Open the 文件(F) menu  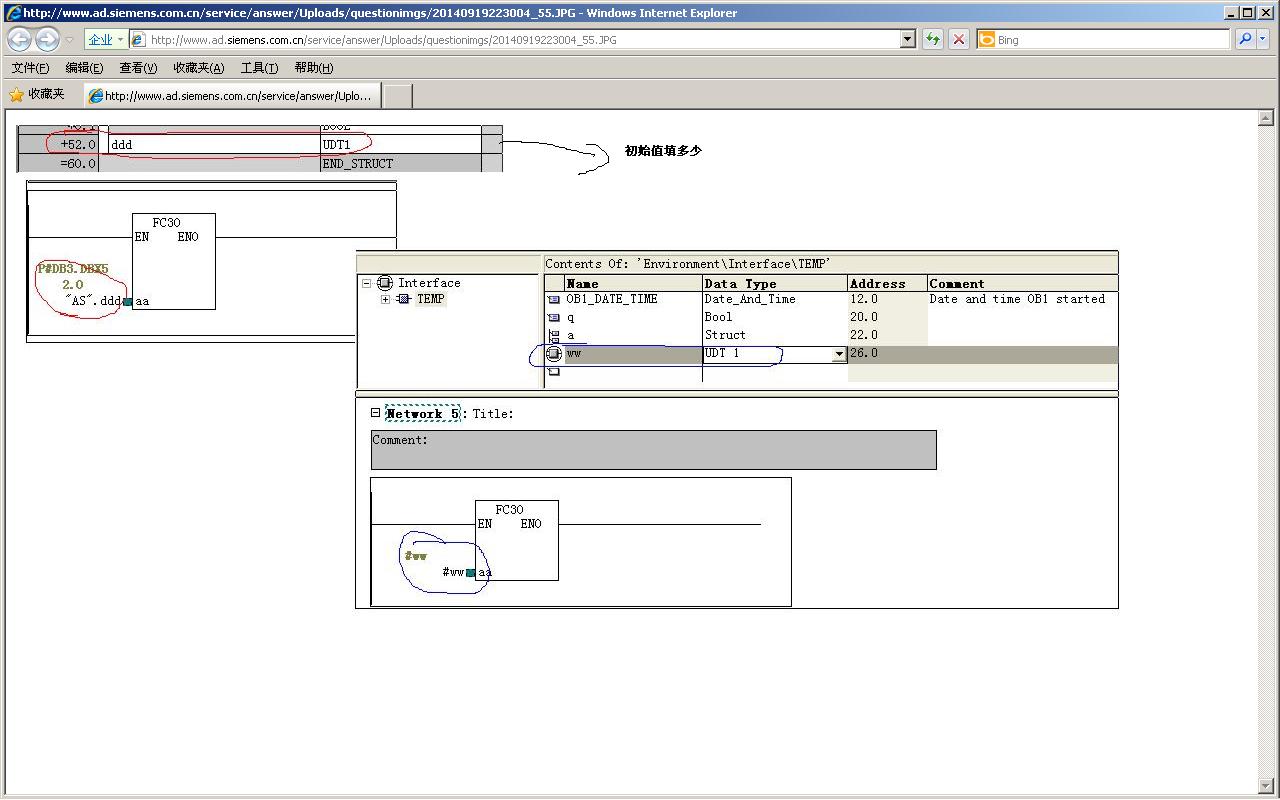(30, 68)
